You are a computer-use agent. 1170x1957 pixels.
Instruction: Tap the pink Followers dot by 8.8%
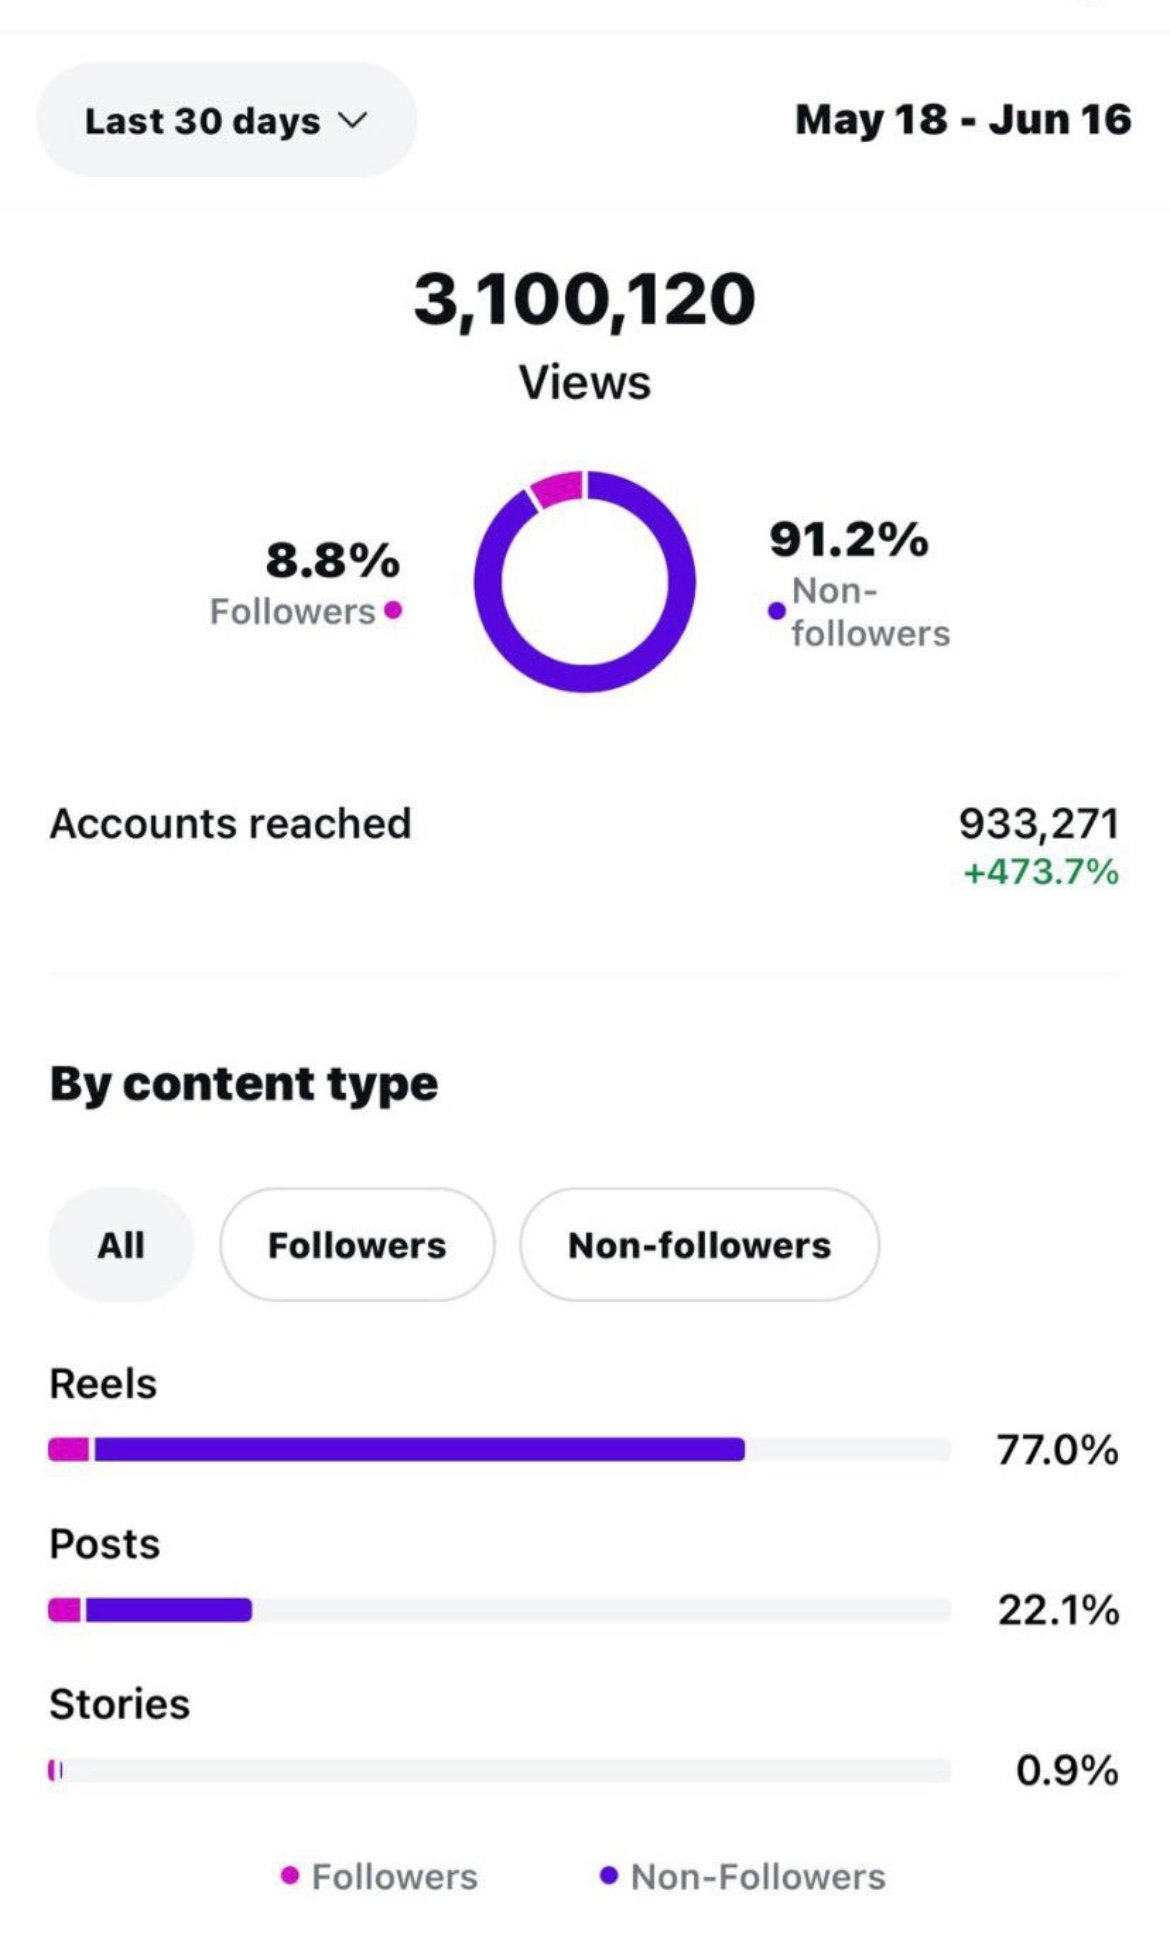click(x=393, y=610)
